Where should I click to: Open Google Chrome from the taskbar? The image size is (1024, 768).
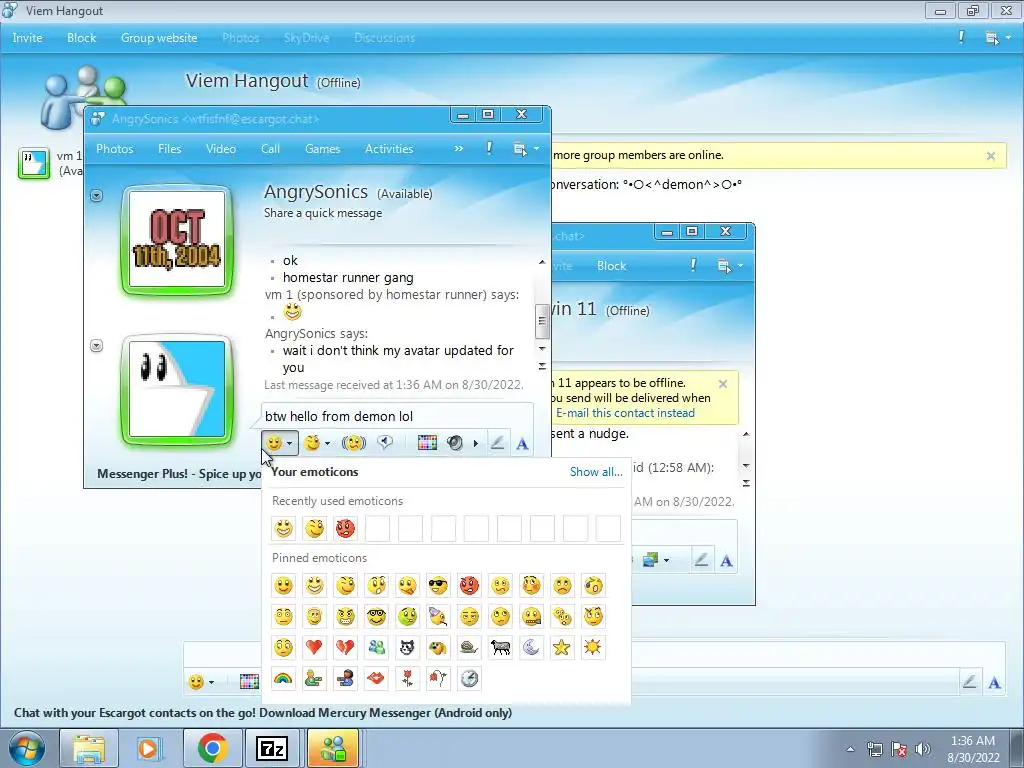[x=212, y=748]
